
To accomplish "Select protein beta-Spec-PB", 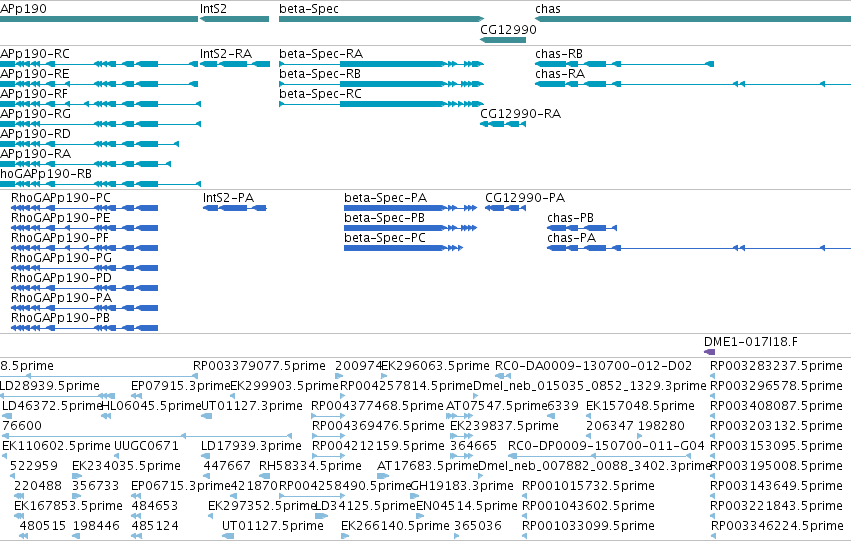I will [x=410, y=228].
